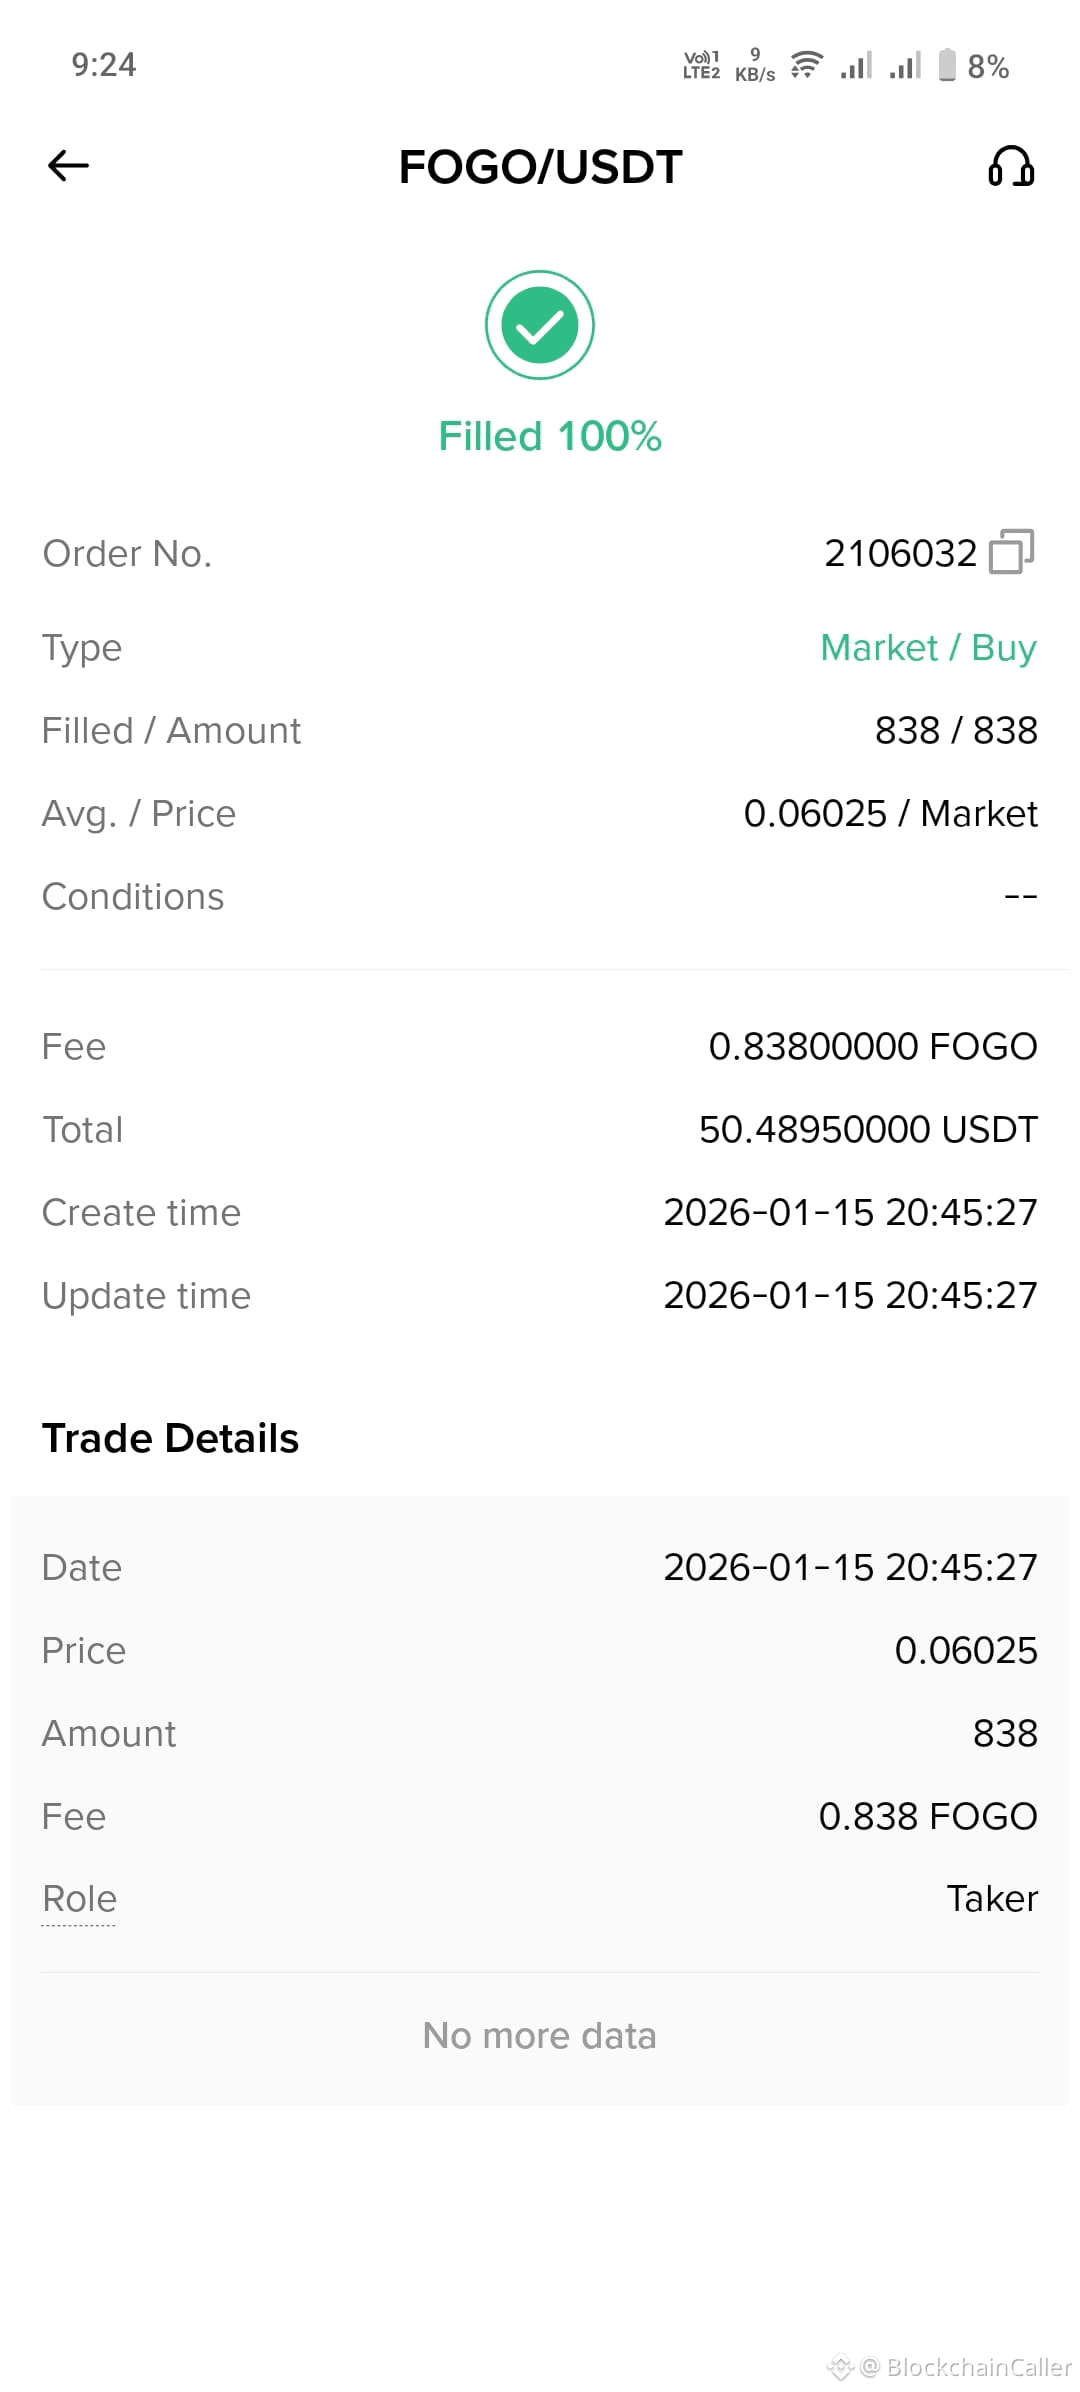Tap the Market / Buy type value
Viewport: 1080px width, 2392px height.
coord(928,648)
